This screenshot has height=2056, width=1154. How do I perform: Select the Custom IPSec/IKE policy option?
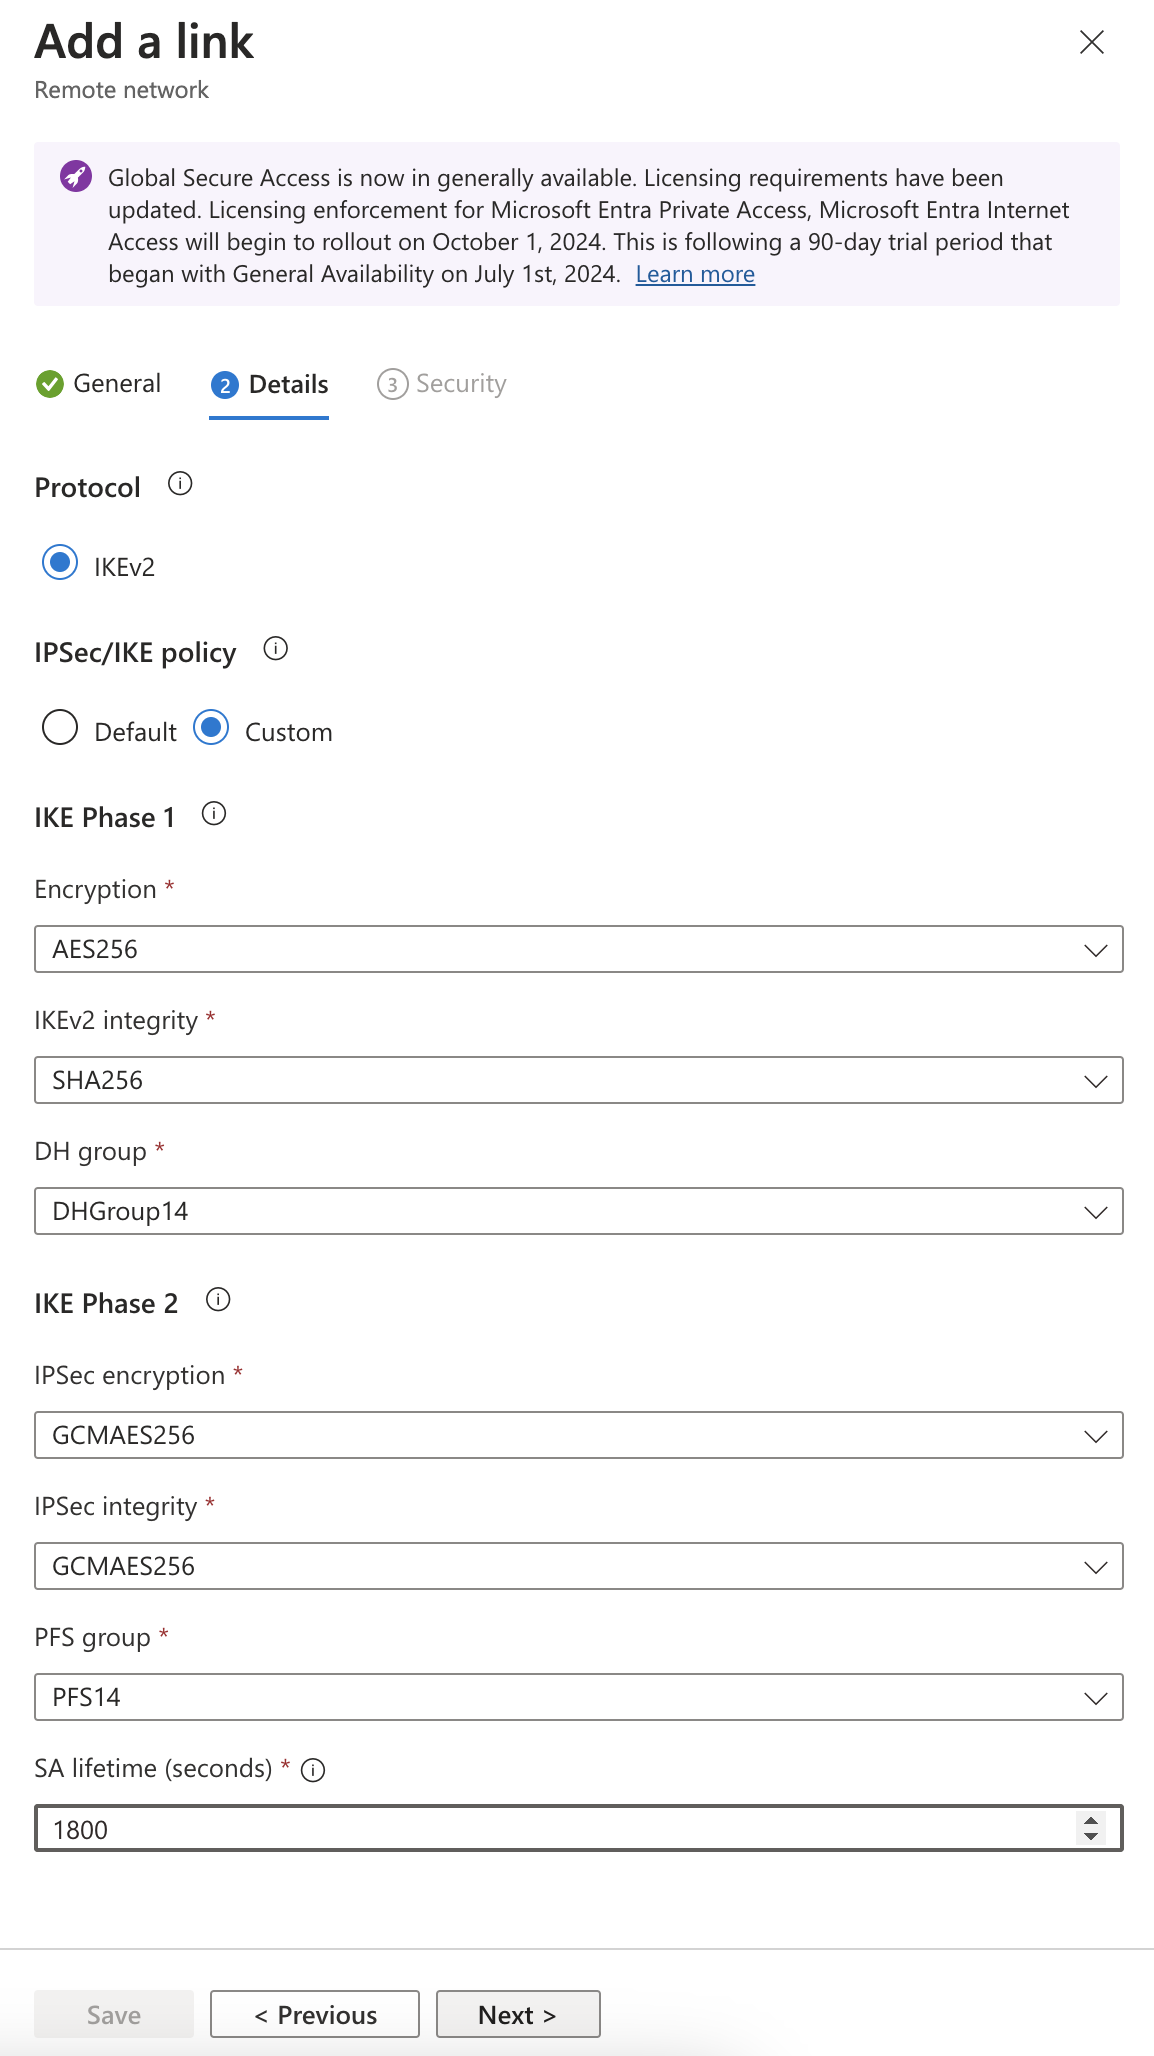pos(211,728)
